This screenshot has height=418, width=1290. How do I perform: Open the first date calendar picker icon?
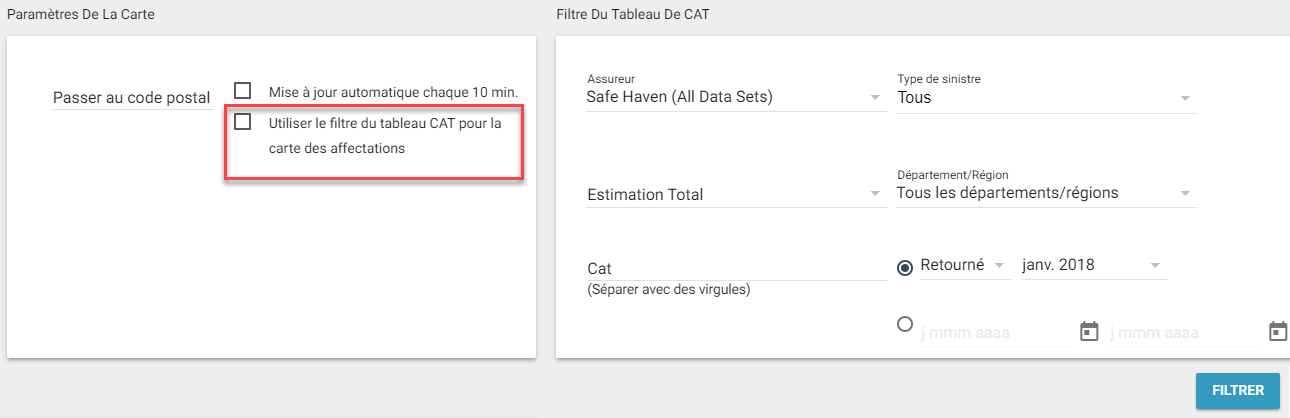point(1090,331)
